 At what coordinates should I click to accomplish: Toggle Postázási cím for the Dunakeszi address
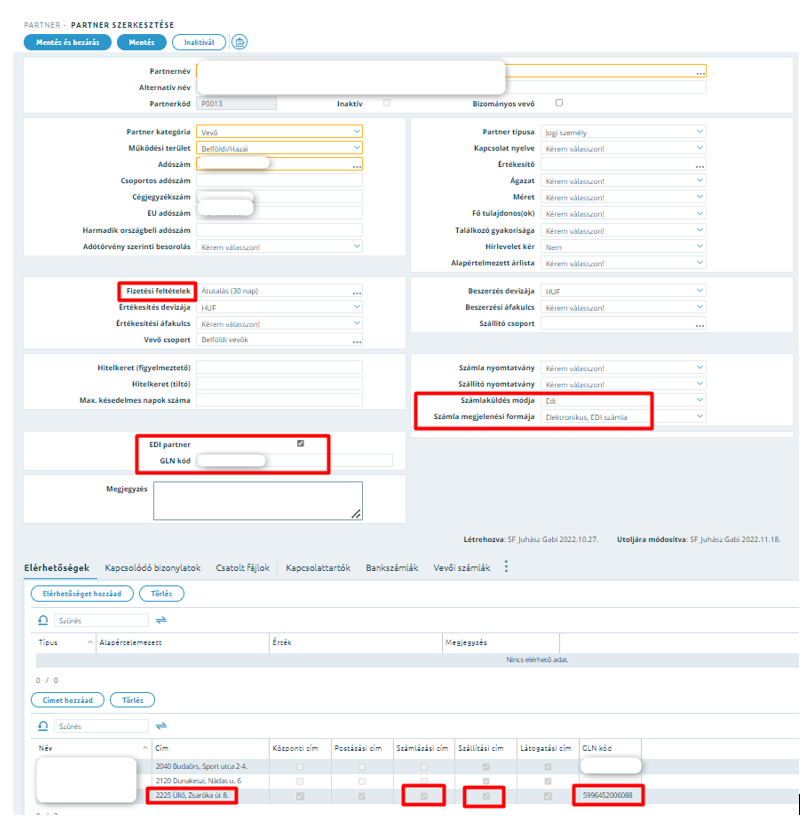point(362,782)
